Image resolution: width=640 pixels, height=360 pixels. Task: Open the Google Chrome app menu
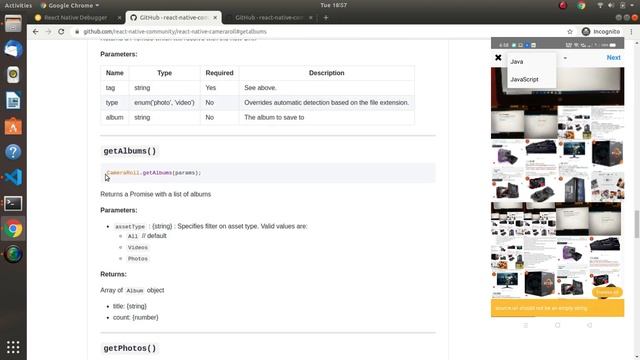pyautogui.click(x=70, y=5)
